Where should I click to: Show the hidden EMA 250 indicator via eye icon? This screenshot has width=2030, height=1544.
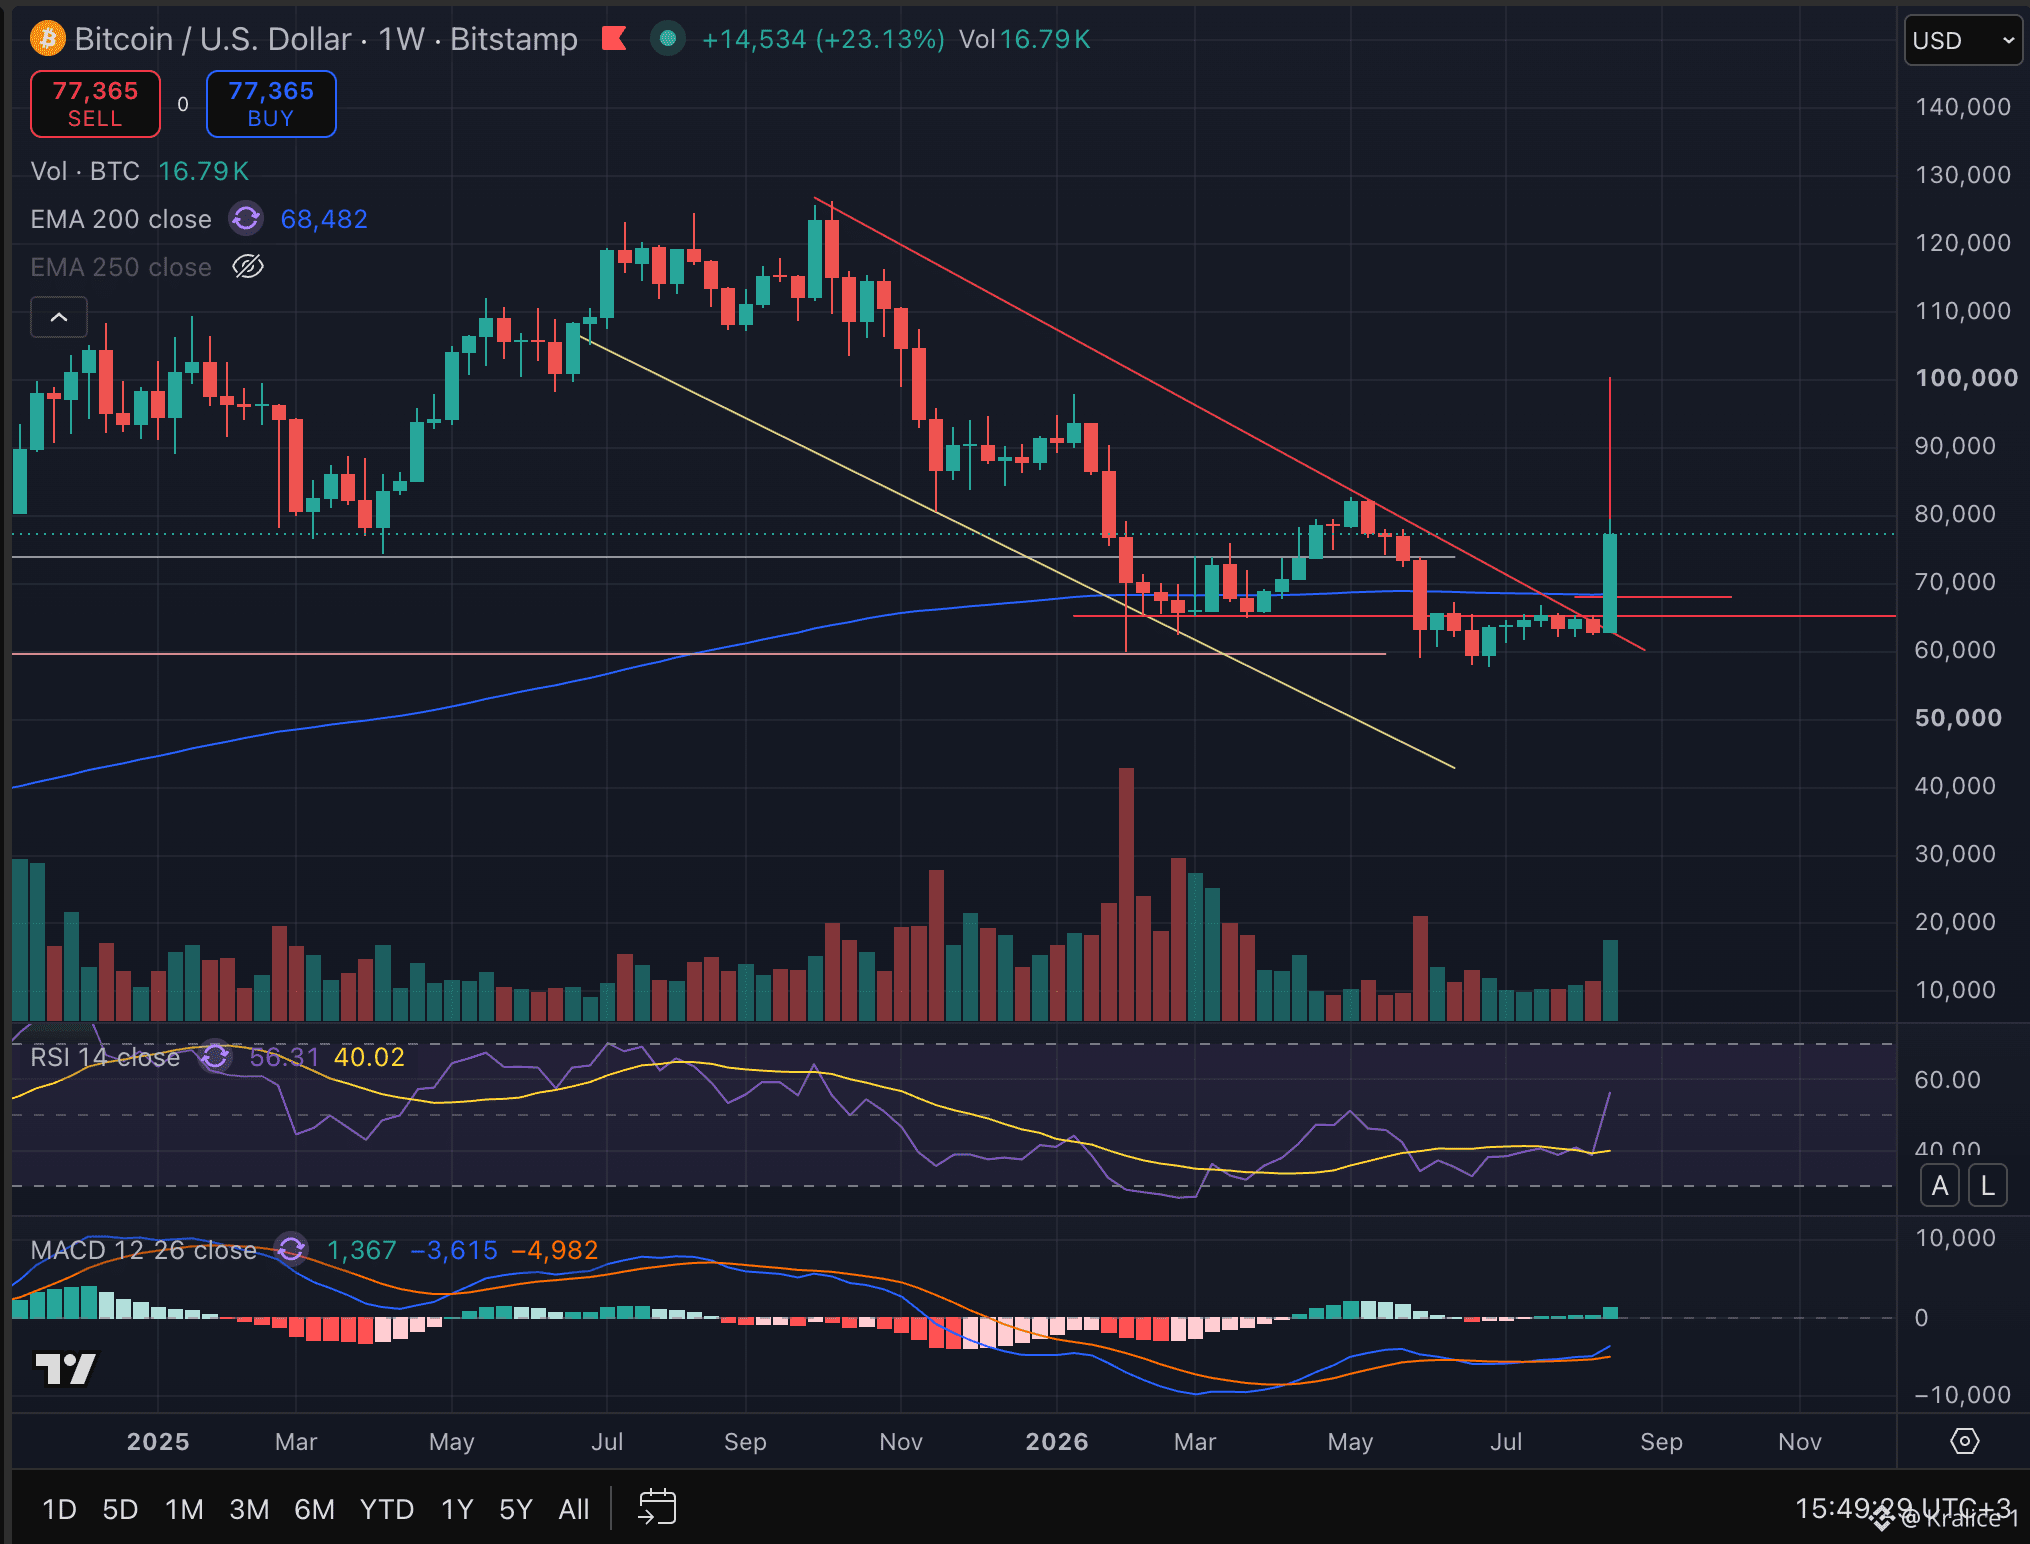tap(247, 266)
